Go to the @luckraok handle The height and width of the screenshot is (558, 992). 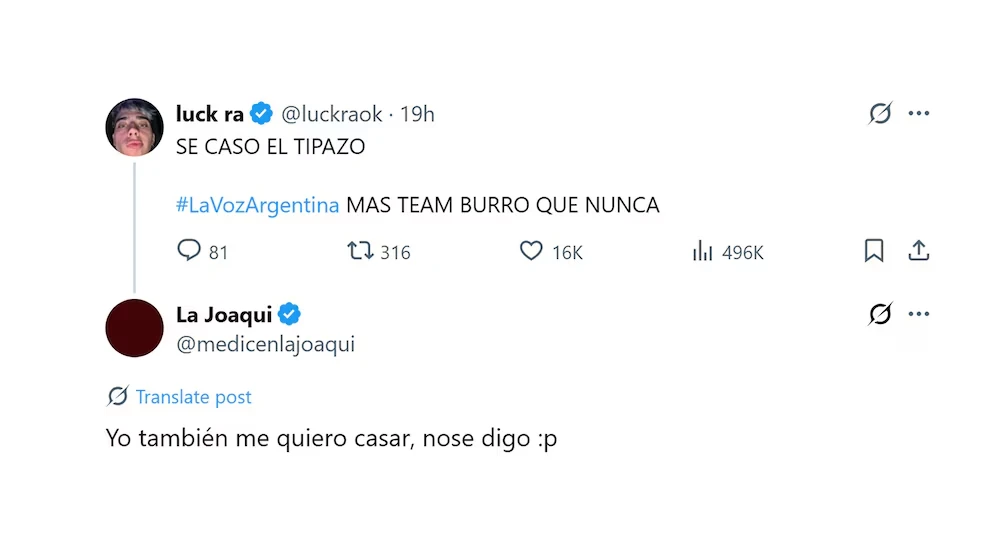(x=331, y=115)
